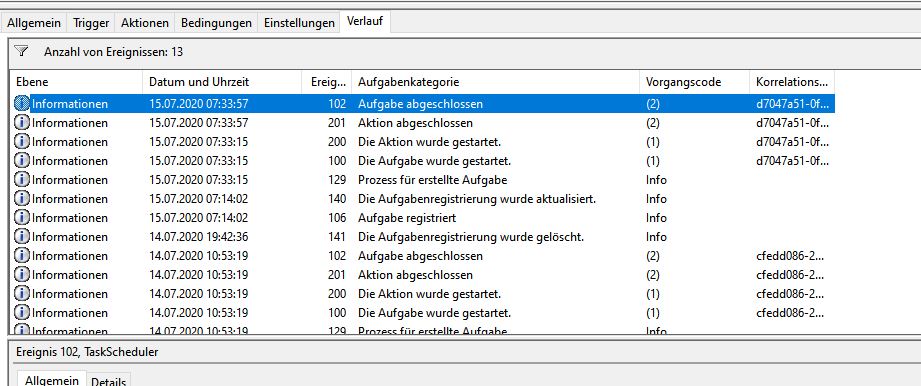
Task: Click date '15.07.2020 07:14:02' in event 140 row
Action: 199,199
